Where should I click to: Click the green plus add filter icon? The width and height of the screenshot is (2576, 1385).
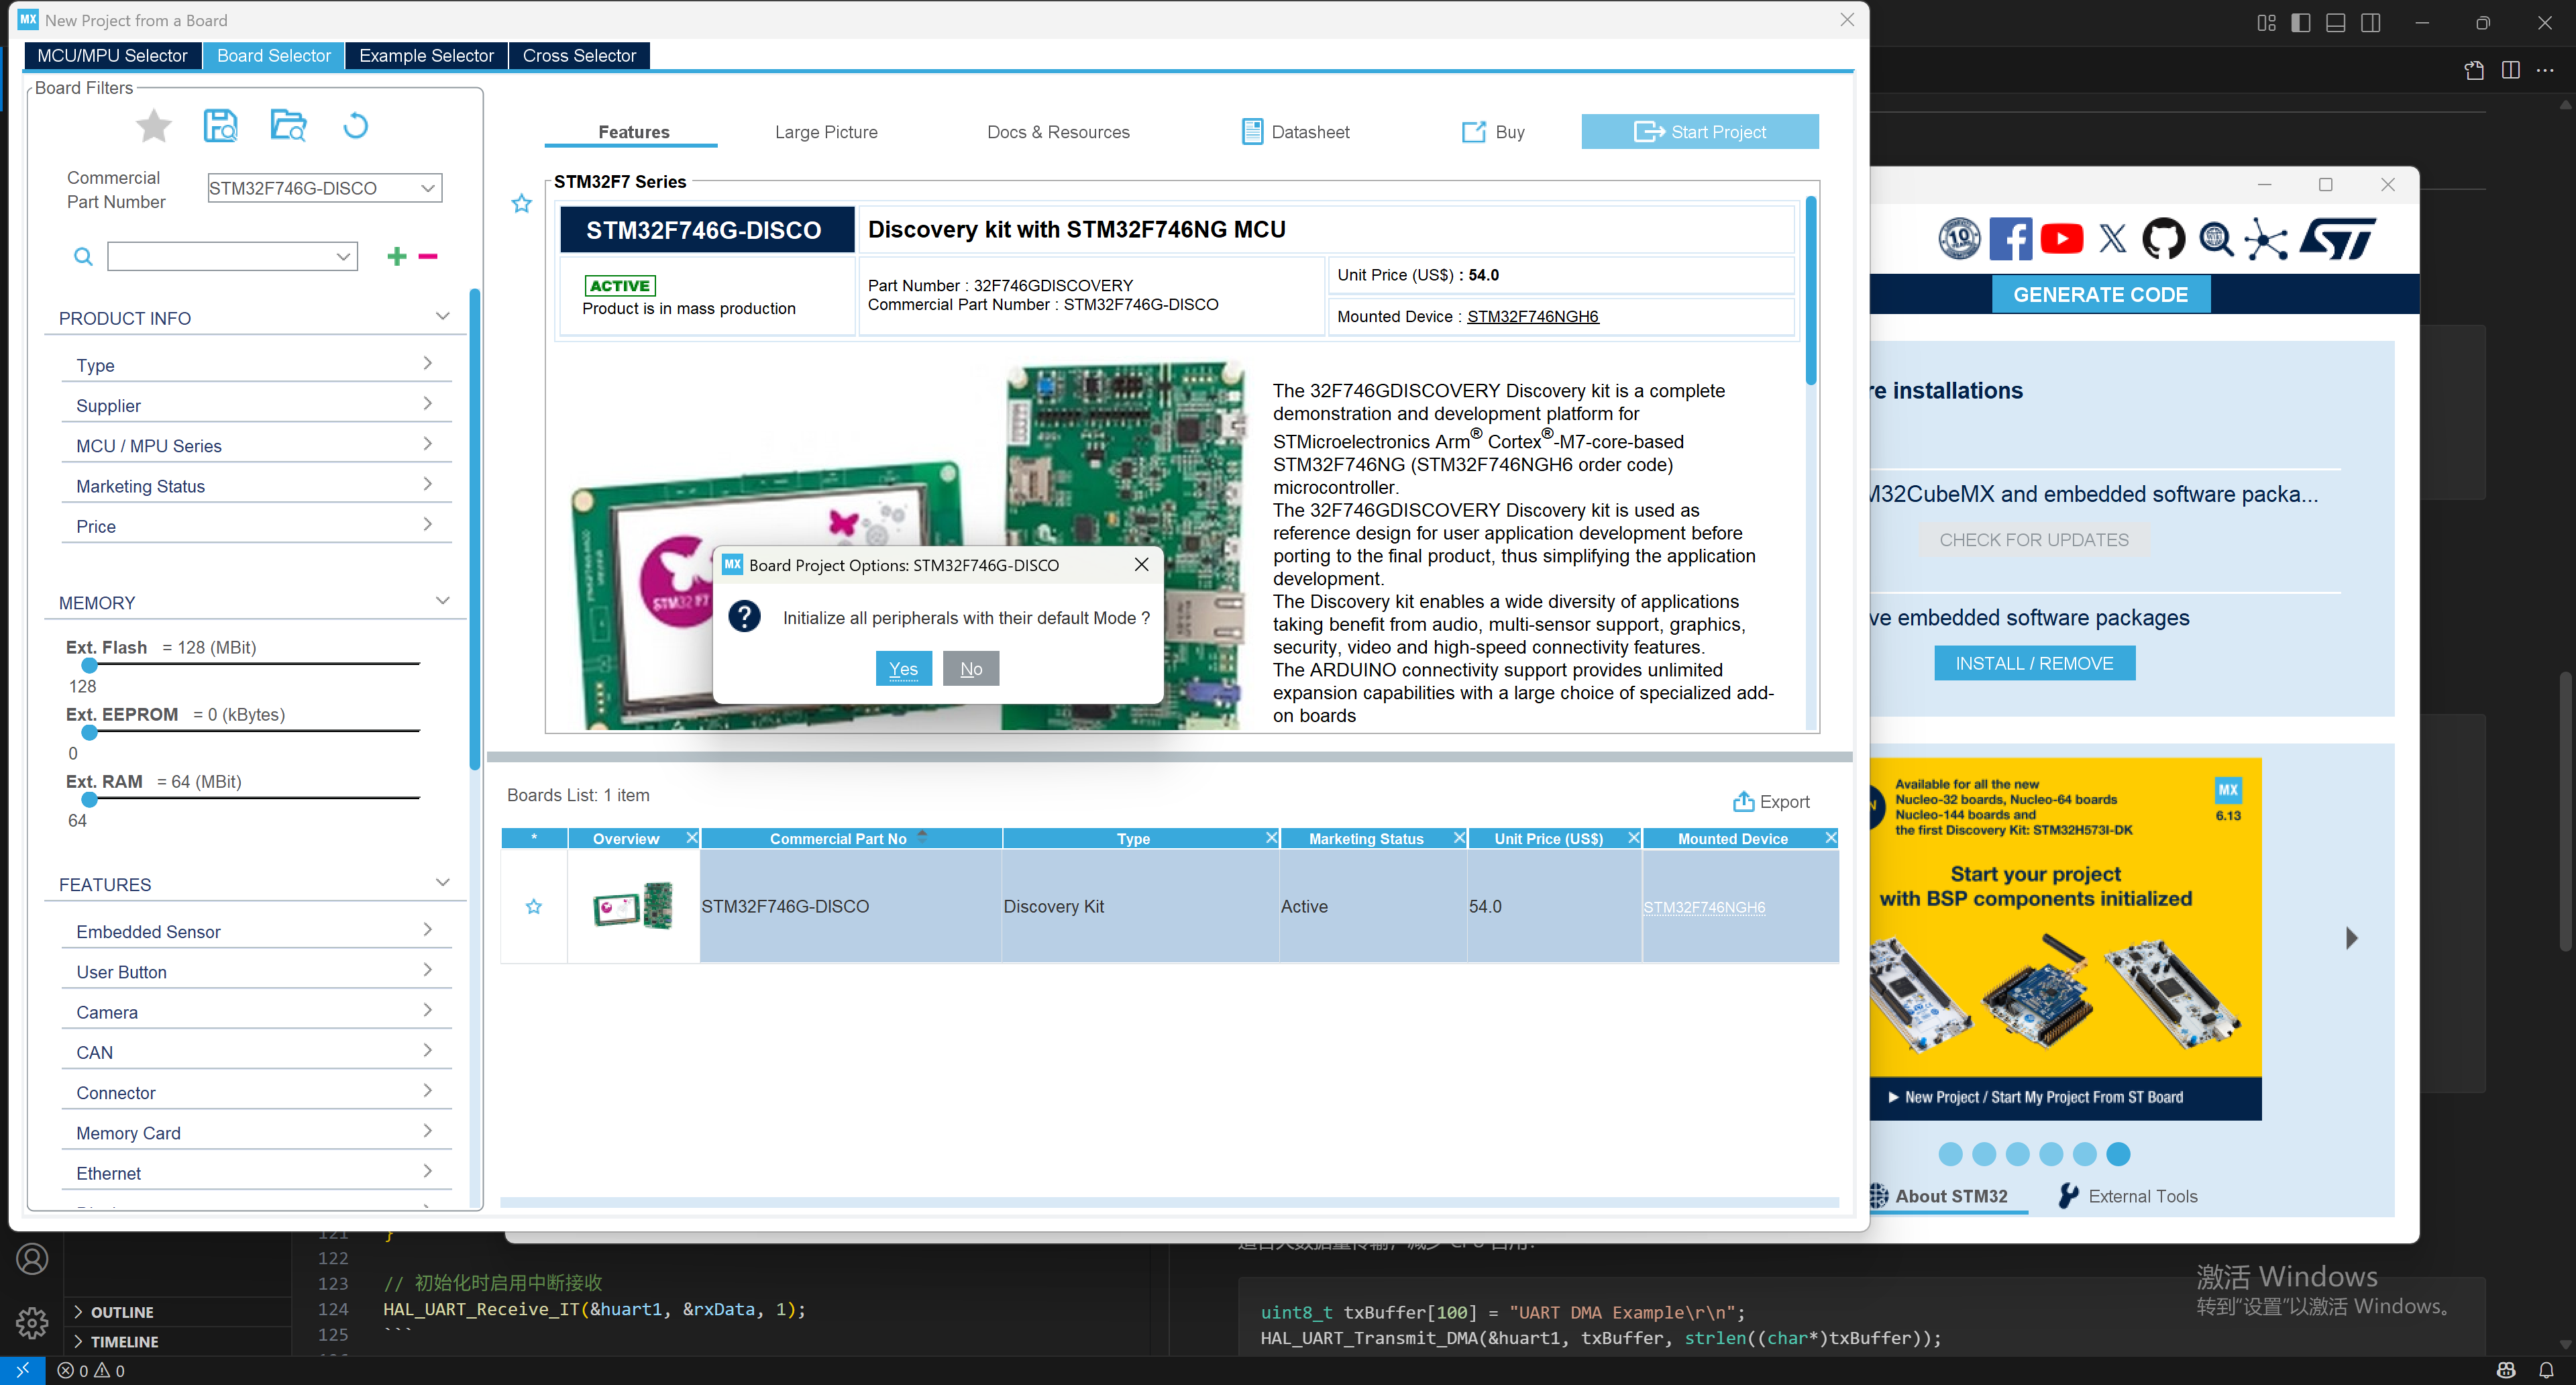pos(396,257)
